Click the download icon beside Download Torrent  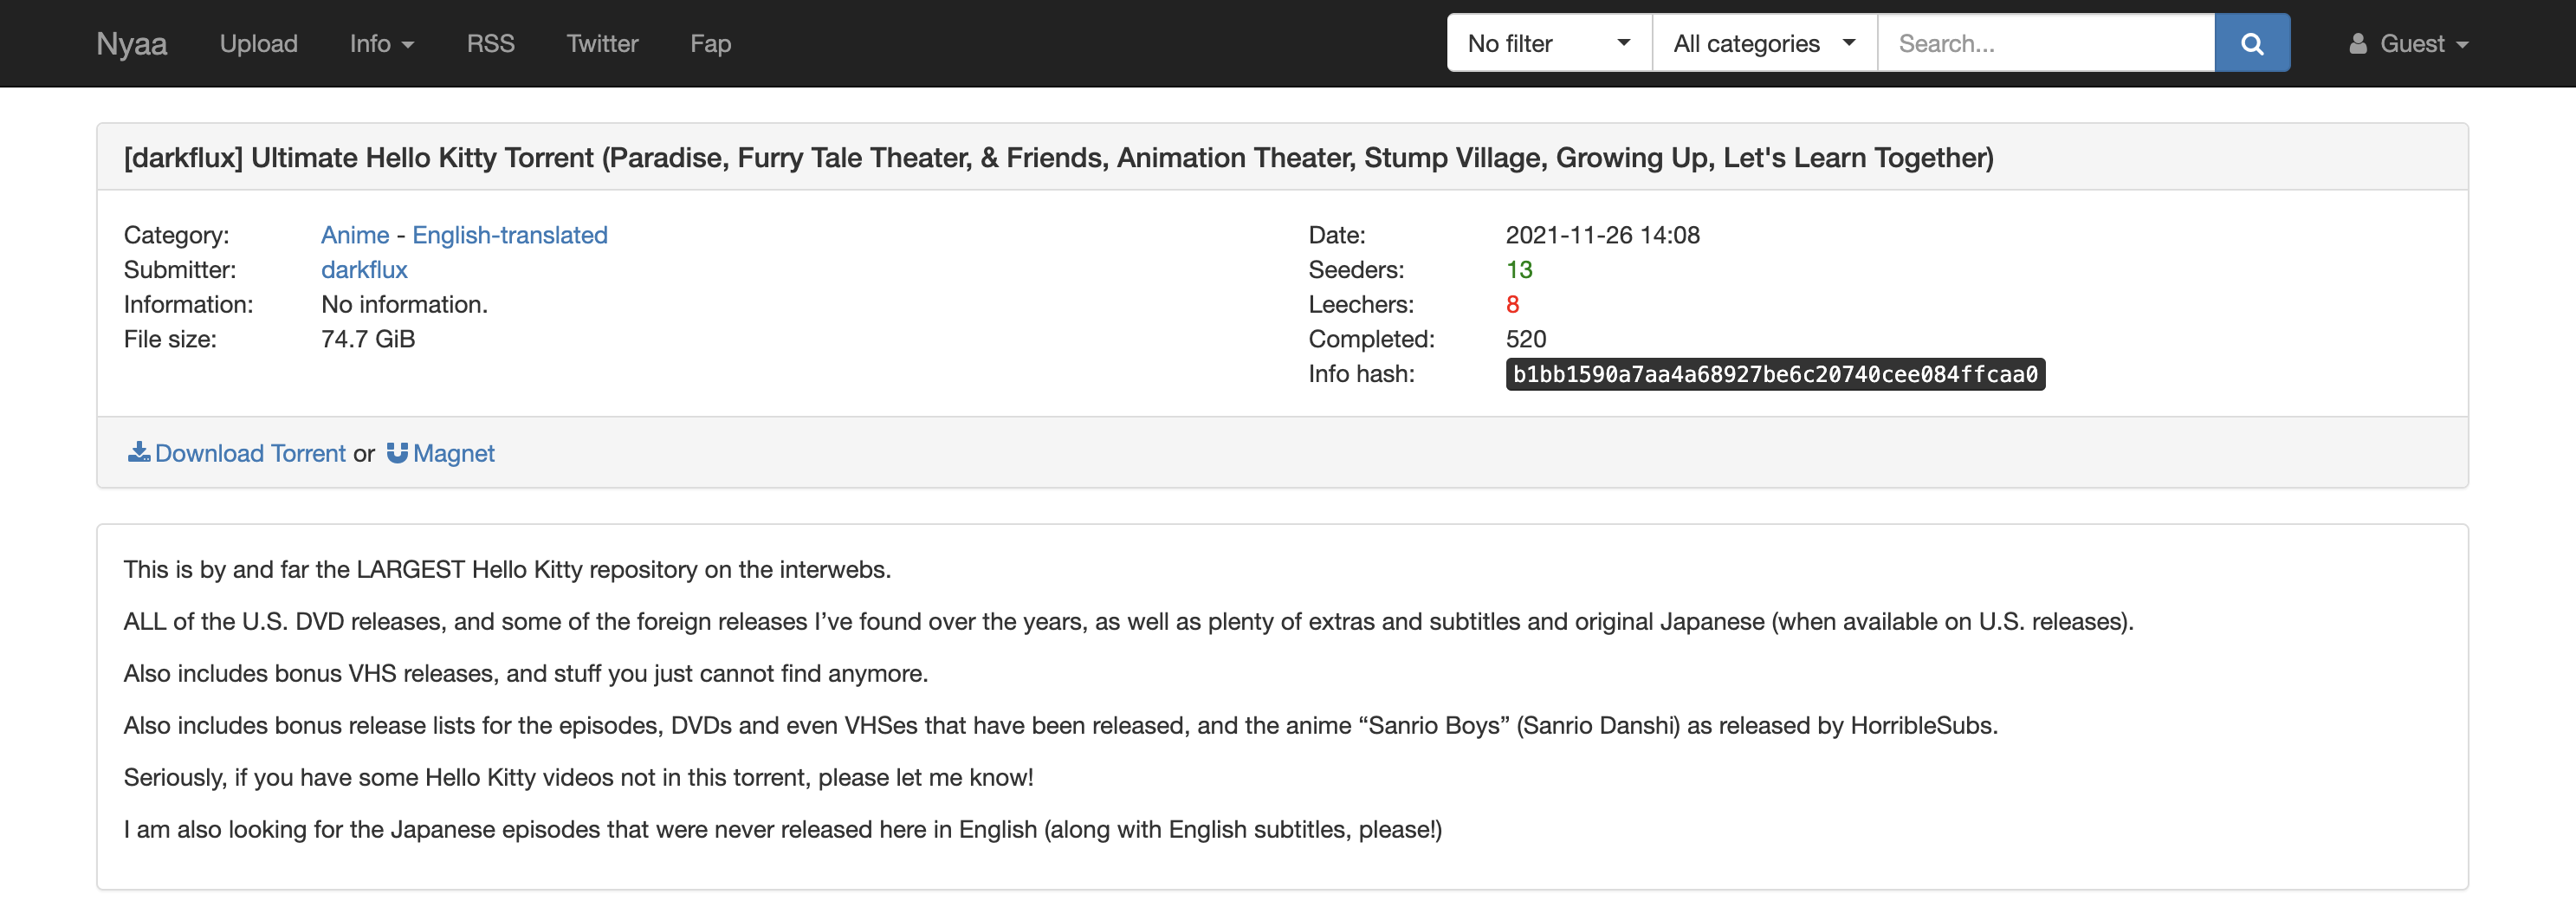click(x=139, y=453)
